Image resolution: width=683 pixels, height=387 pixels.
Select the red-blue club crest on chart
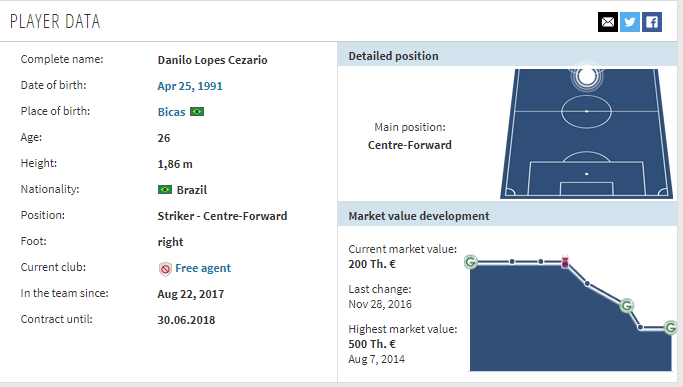pos(565,262)
